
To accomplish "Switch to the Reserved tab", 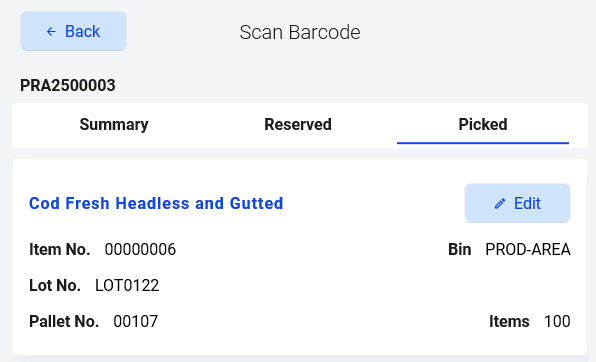I will point(298,125).
